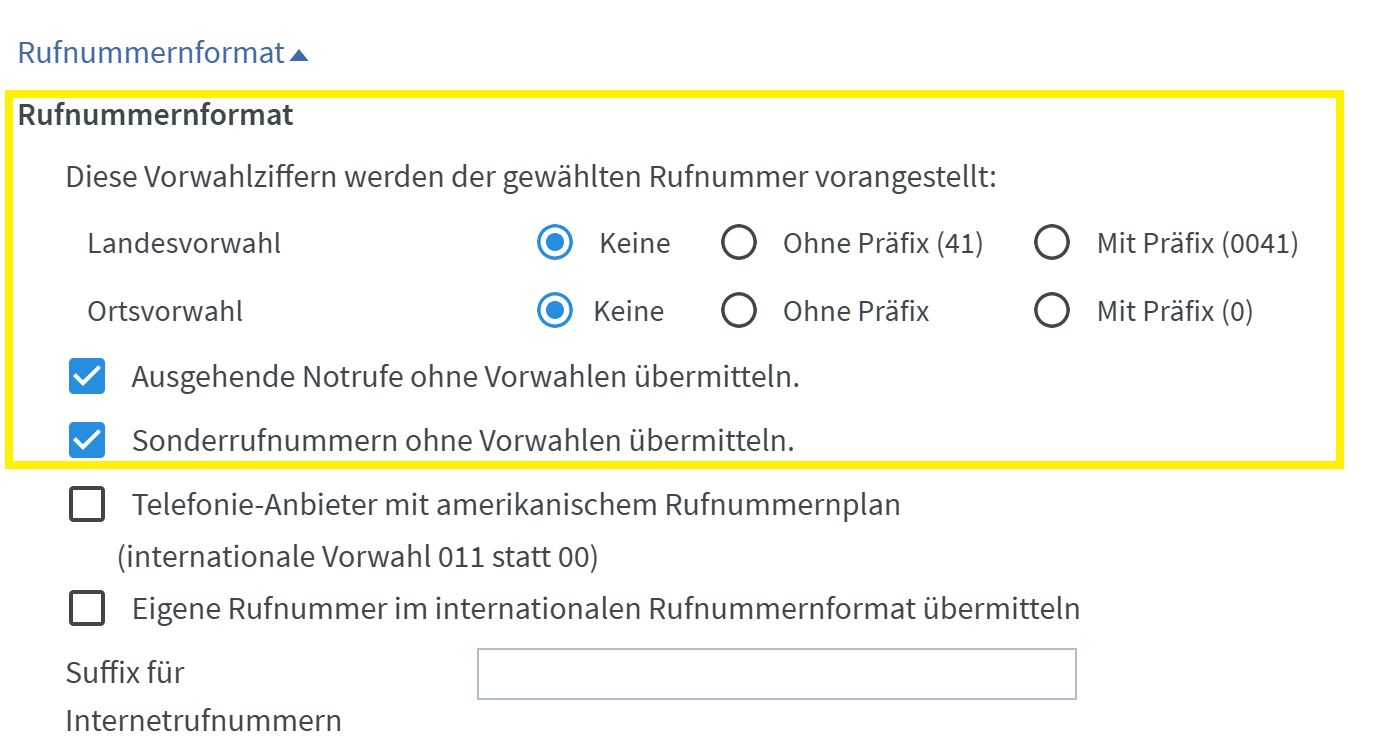Click the 'Sonderrufnummern ohne Vorwahlen übermitteln' label text
This screenshot has width=1390, height=750.
[x=462, y=441]
